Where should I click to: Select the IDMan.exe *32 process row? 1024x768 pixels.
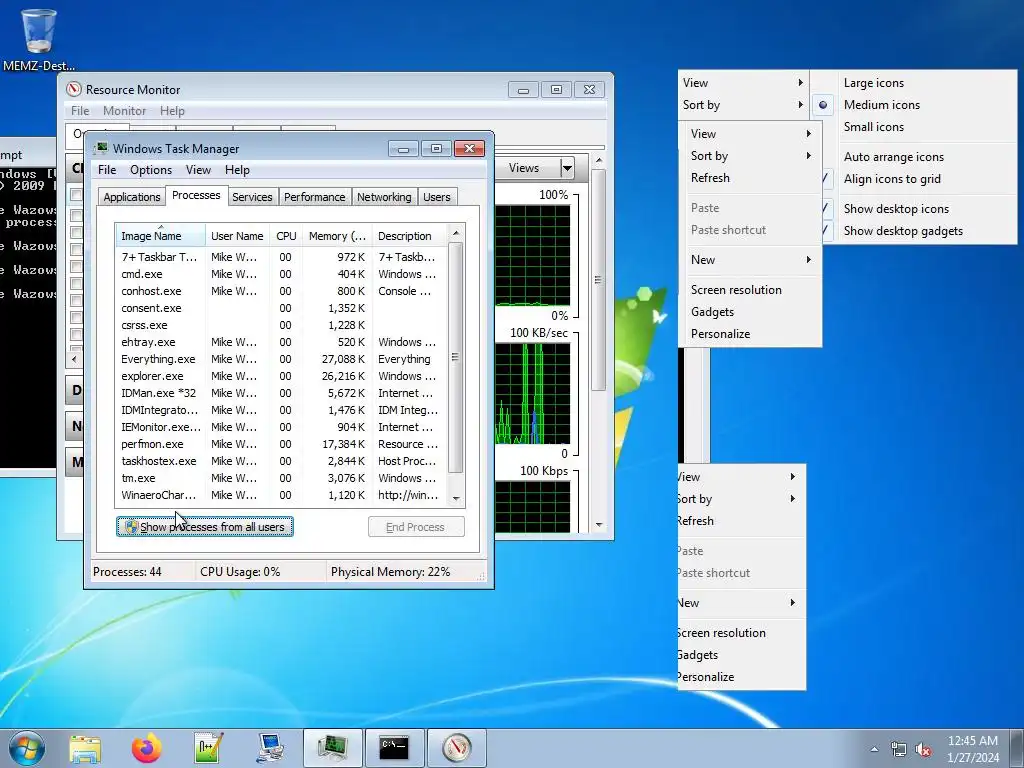point(281,393)
